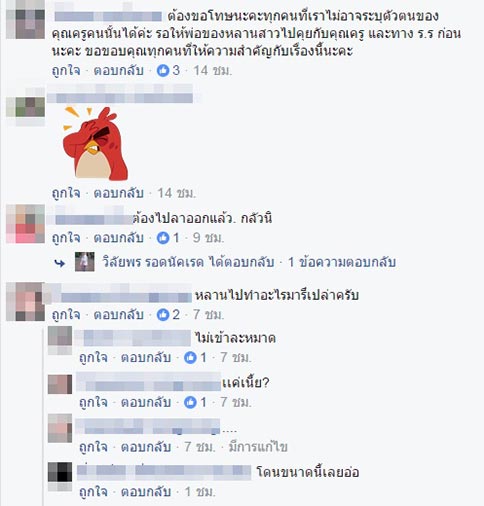Click the reply arrow icon before วิลัยพร

coord(60,263)
